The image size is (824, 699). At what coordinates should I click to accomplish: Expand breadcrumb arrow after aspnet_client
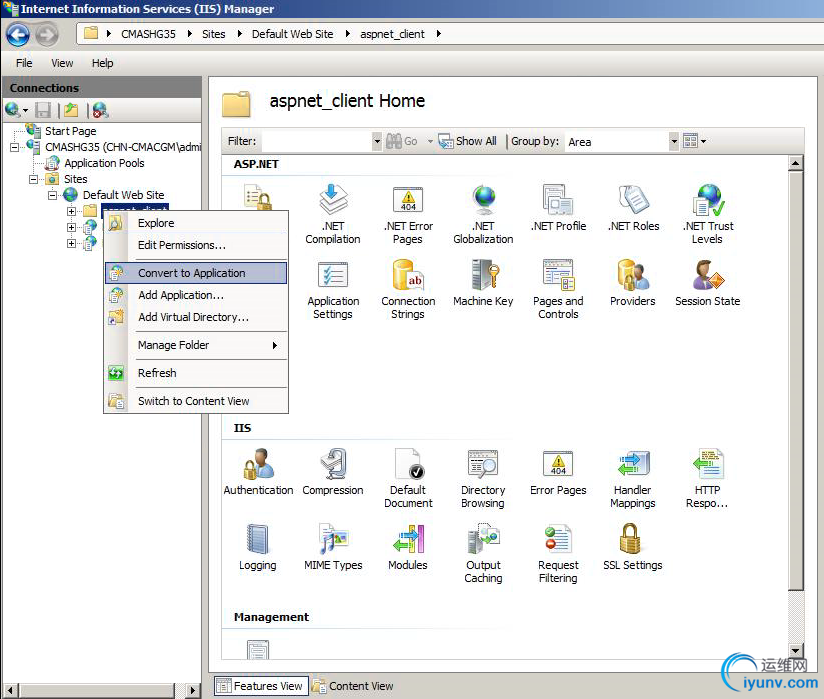point(439,34)
